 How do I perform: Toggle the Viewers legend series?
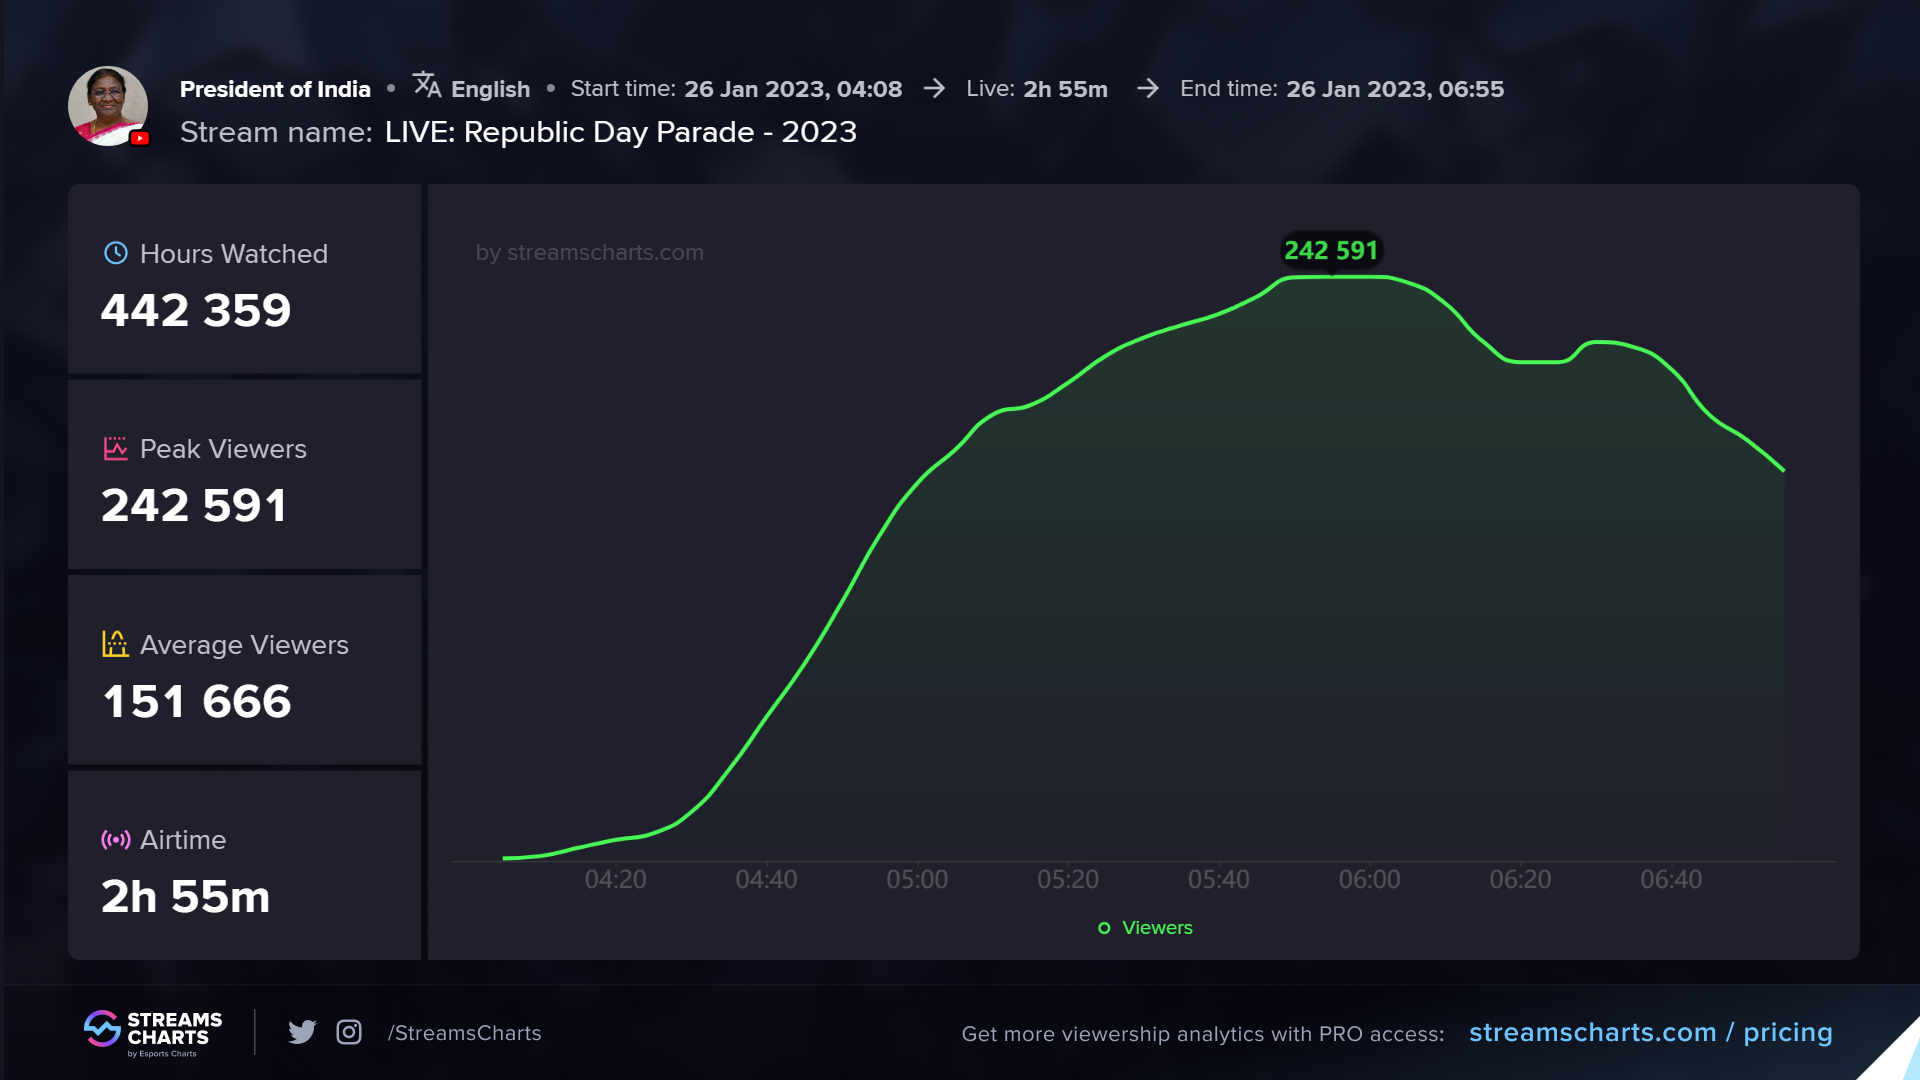[1145, 928]
